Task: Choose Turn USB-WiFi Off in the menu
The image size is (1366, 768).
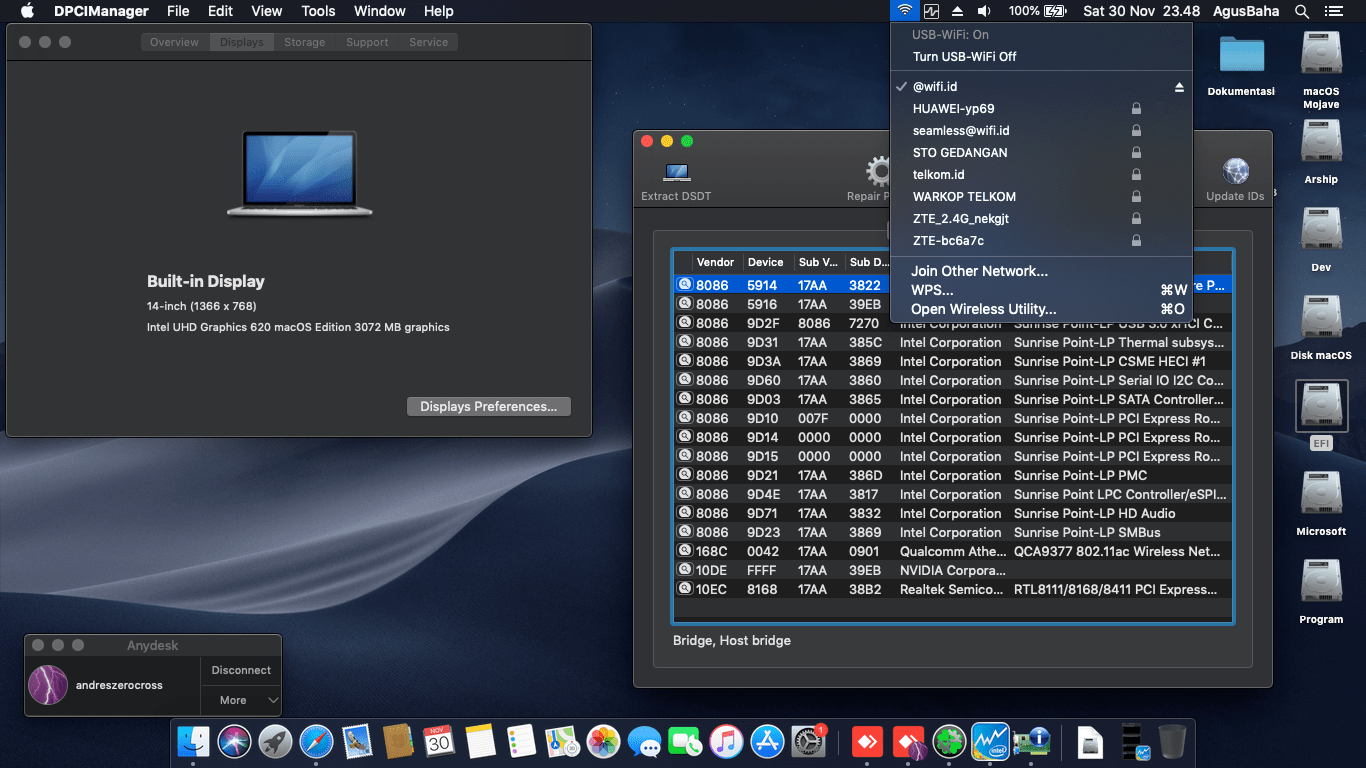Action: (x=1041, y=57)
